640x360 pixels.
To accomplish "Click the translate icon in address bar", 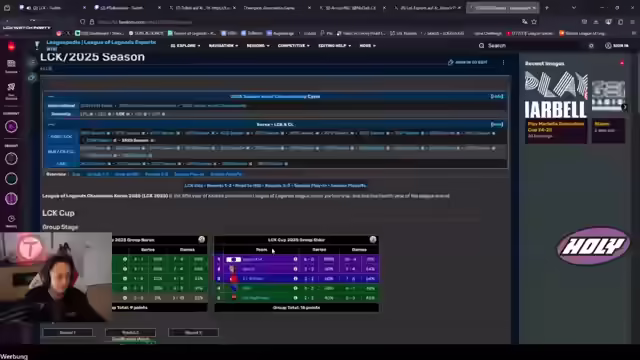I will coord(524,22).
